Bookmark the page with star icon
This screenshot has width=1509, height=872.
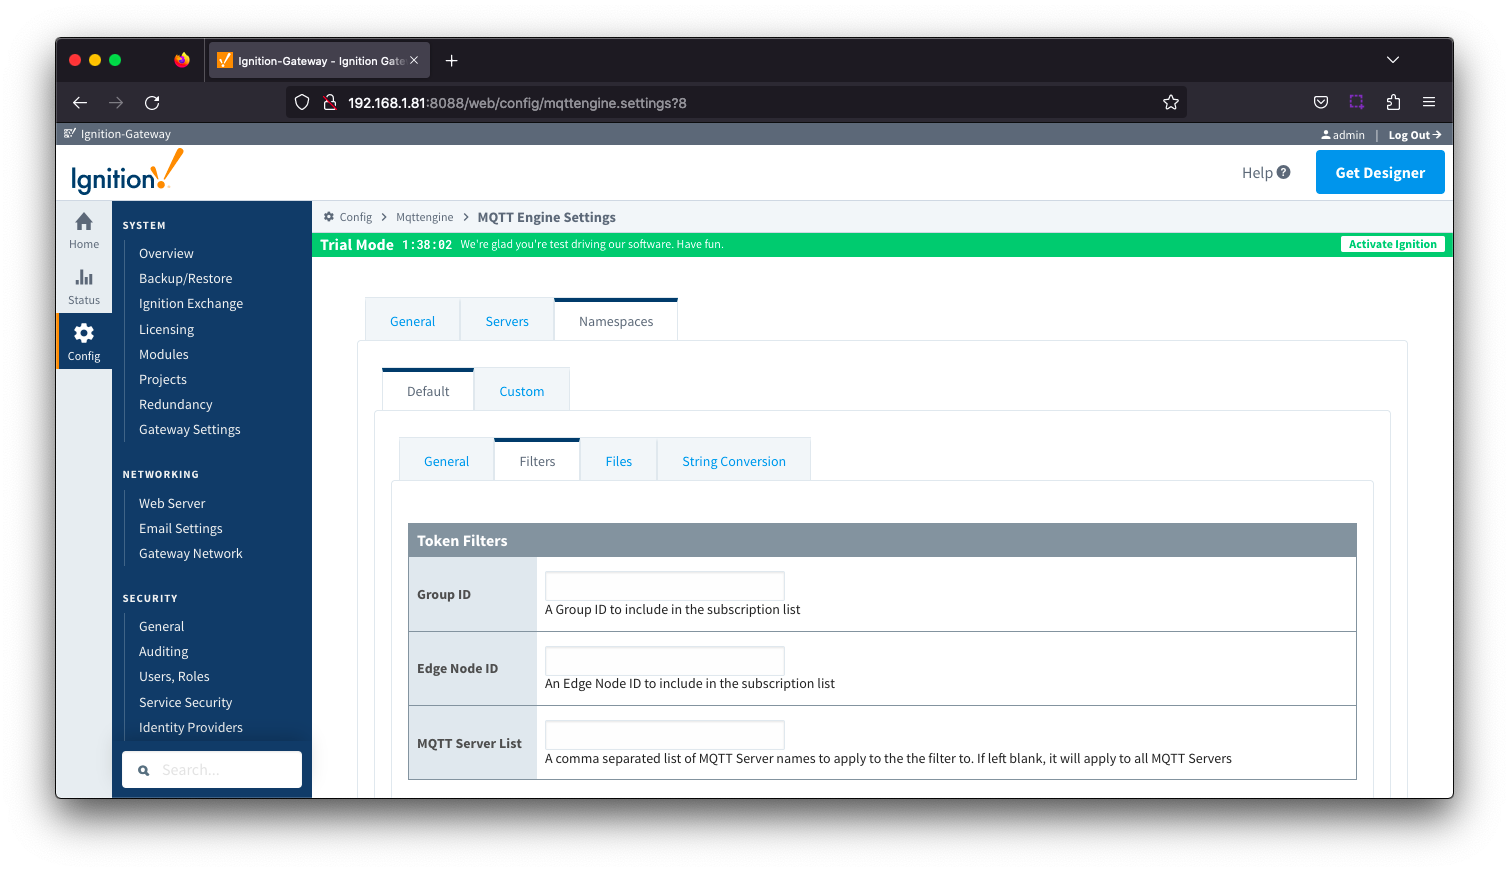pyautogui.click(x=1170, y=102)
